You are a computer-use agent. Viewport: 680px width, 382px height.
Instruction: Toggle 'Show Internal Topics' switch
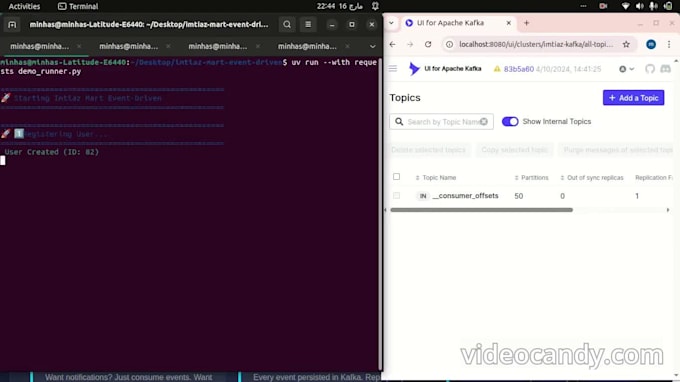510,122
